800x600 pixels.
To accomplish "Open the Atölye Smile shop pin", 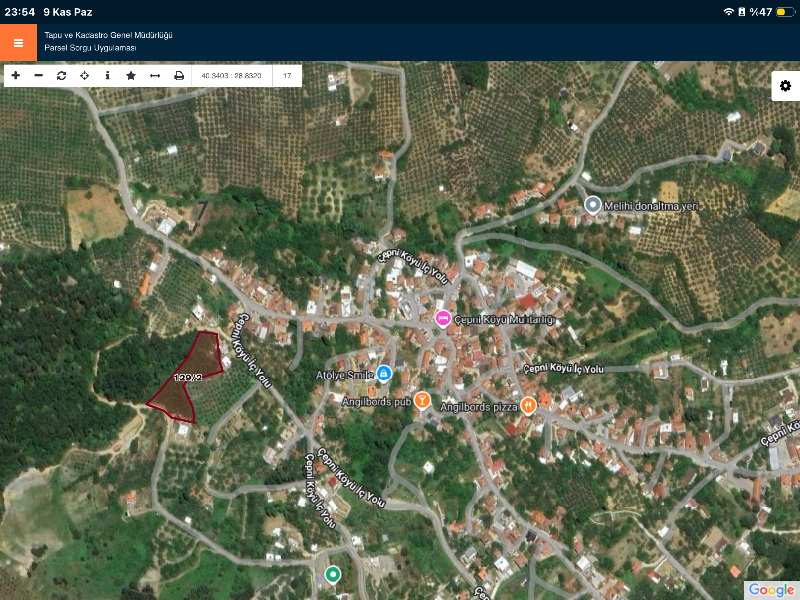I will tap(384, 374).
